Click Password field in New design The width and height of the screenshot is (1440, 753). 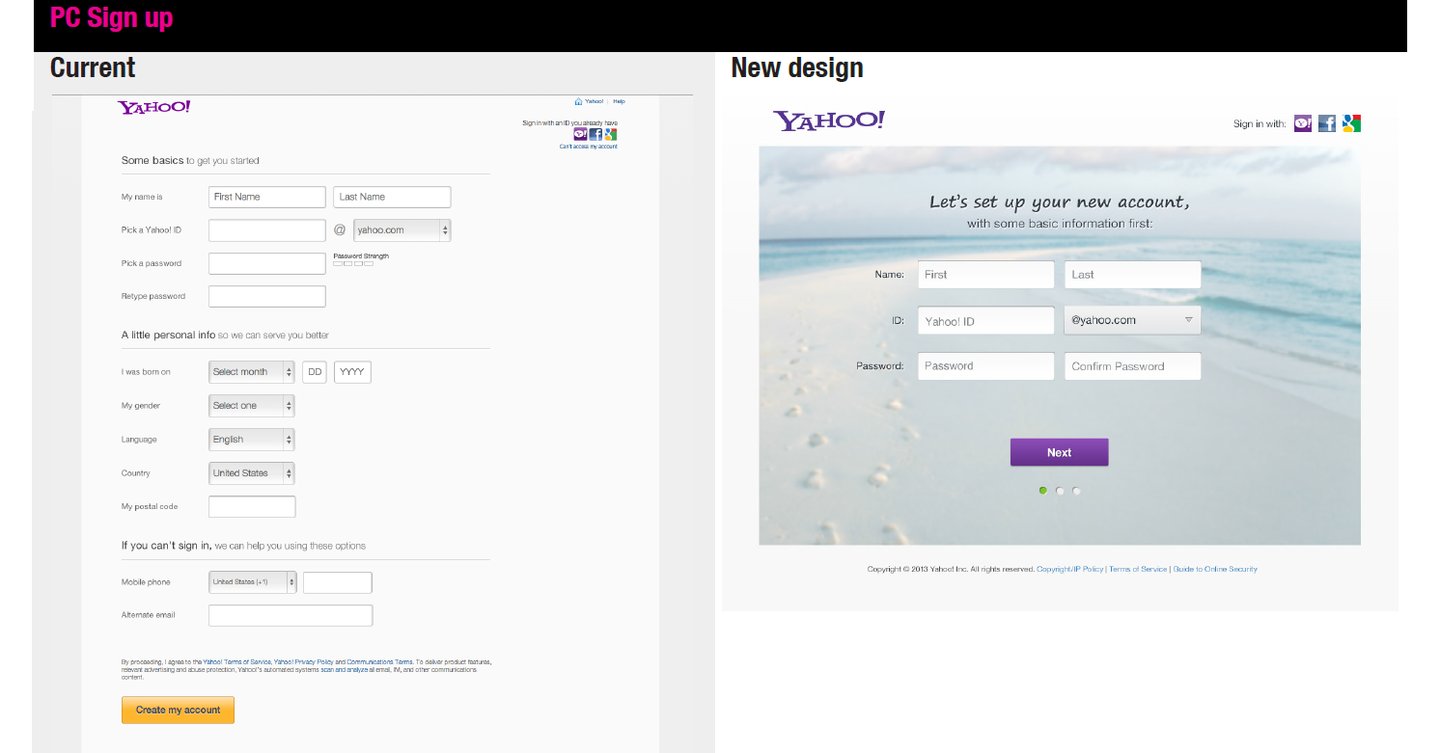986,366
